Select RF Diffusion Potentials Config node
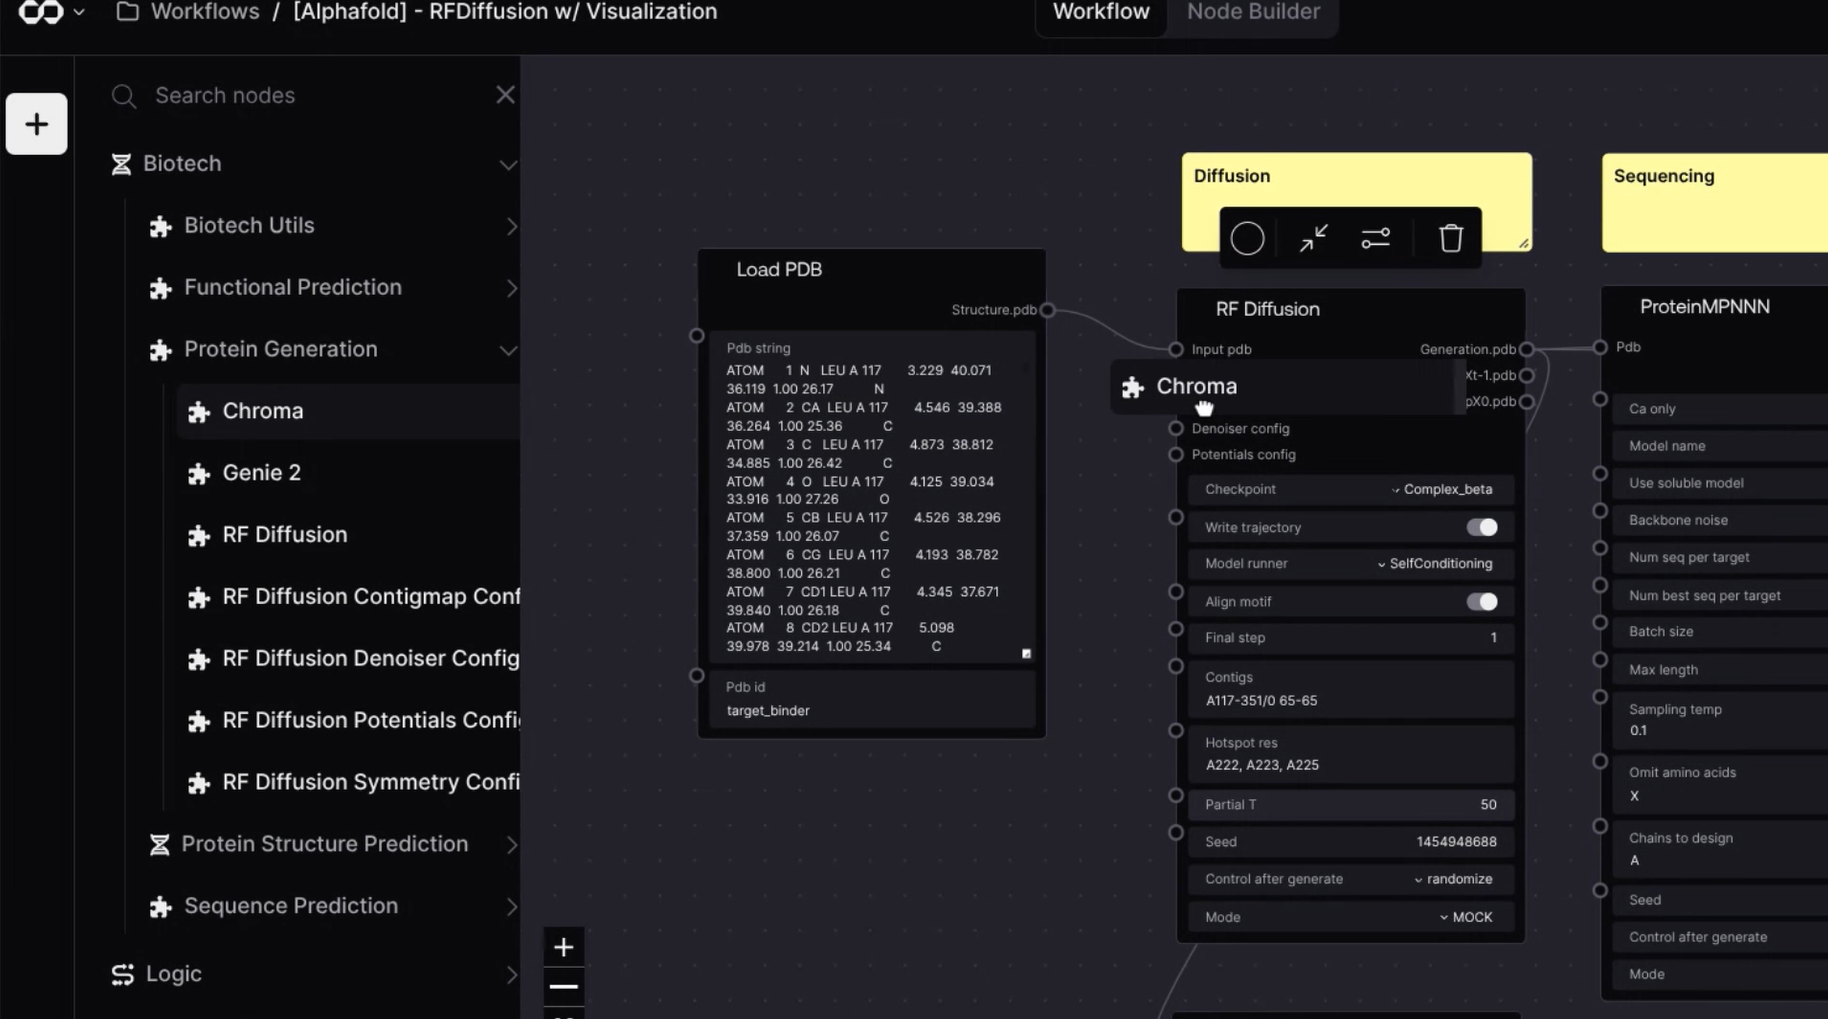The width and height of the screenshot is (1828, 1019). [348, 721]
